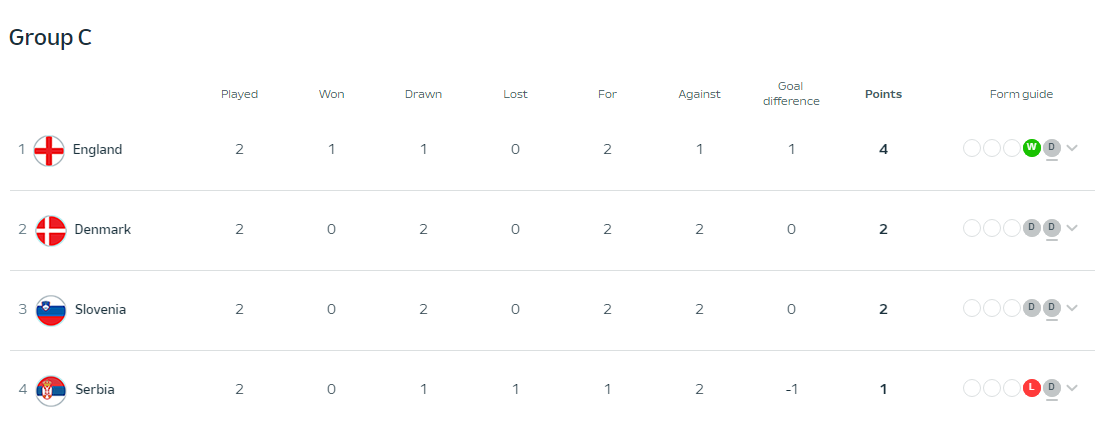Click Denmark's first D form badge
The image size is (1095, 430).
click(1032, 228)
